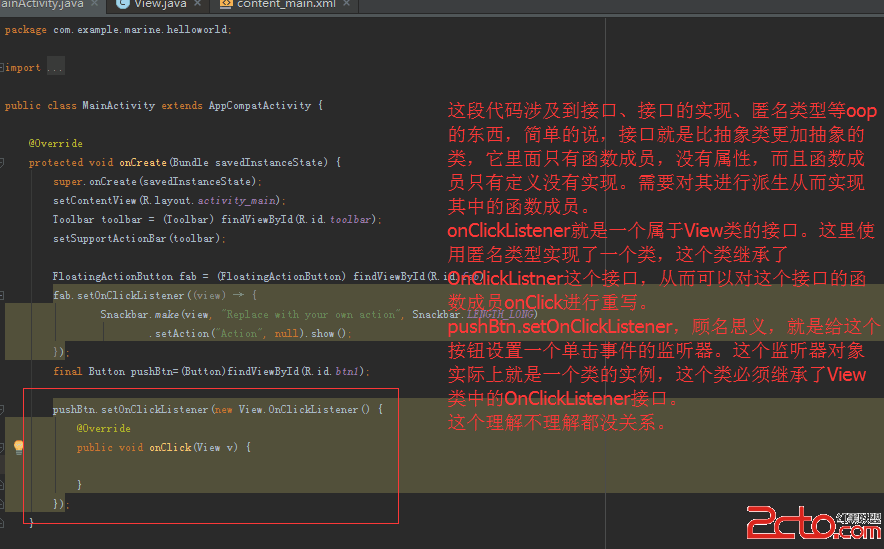Click the yellow lightbulb quick-fix icon
Screen dimensions: 884x549
[x=17, y=447]
